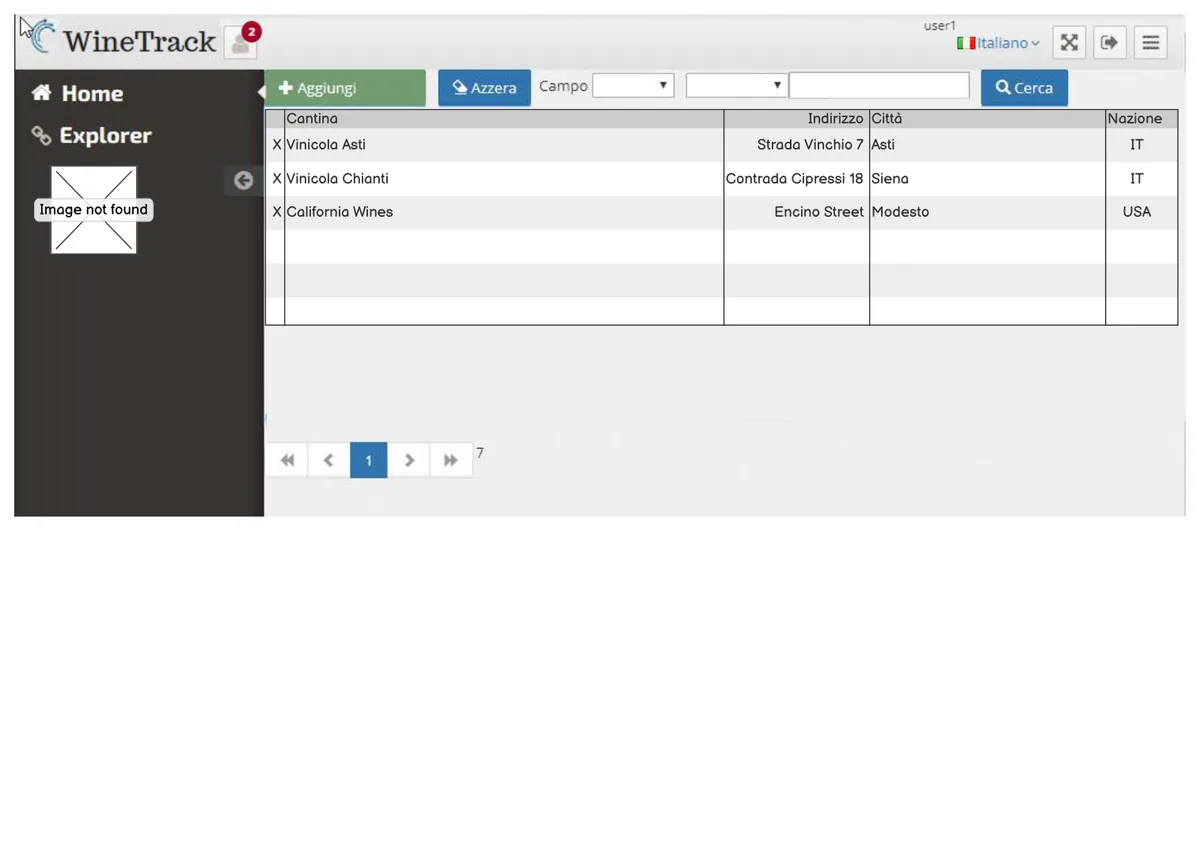Click the Cerca search button
Viewport: 1200px width, 848px height.
coord(1024,88)
